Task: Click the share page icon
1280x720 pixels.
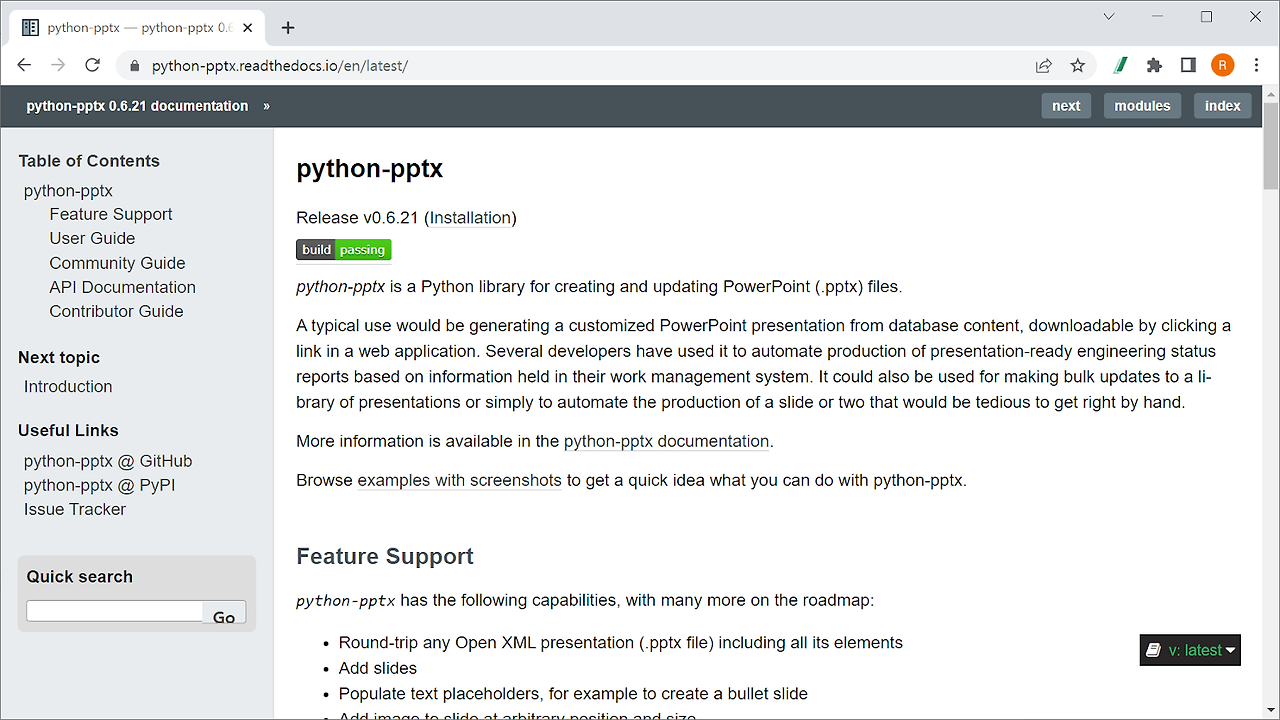Action: (x=1044, y=65)
